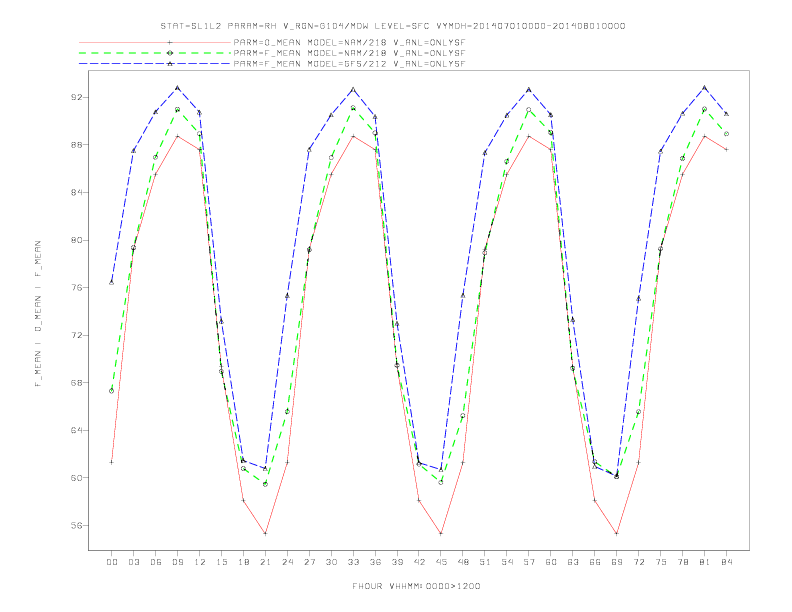
Task: Click the 88 tick on the y-axis
Action: point(77,144)
